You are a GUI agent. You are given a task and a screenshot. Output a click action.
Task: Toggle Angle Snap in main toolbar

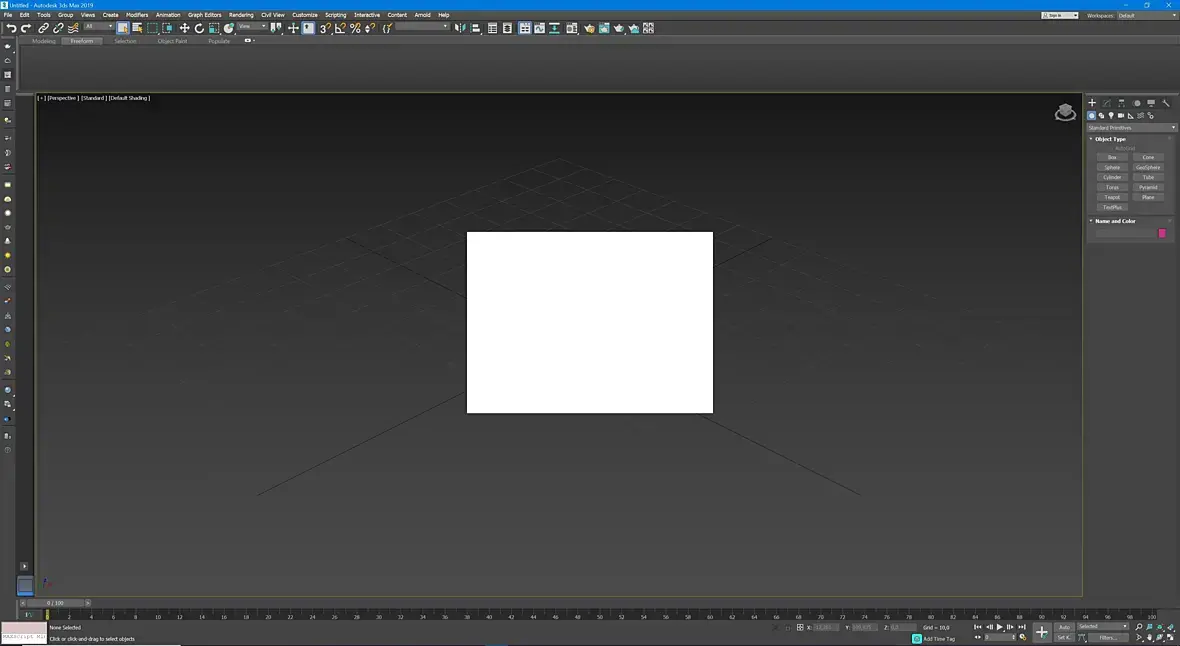(x=340, y=28)
